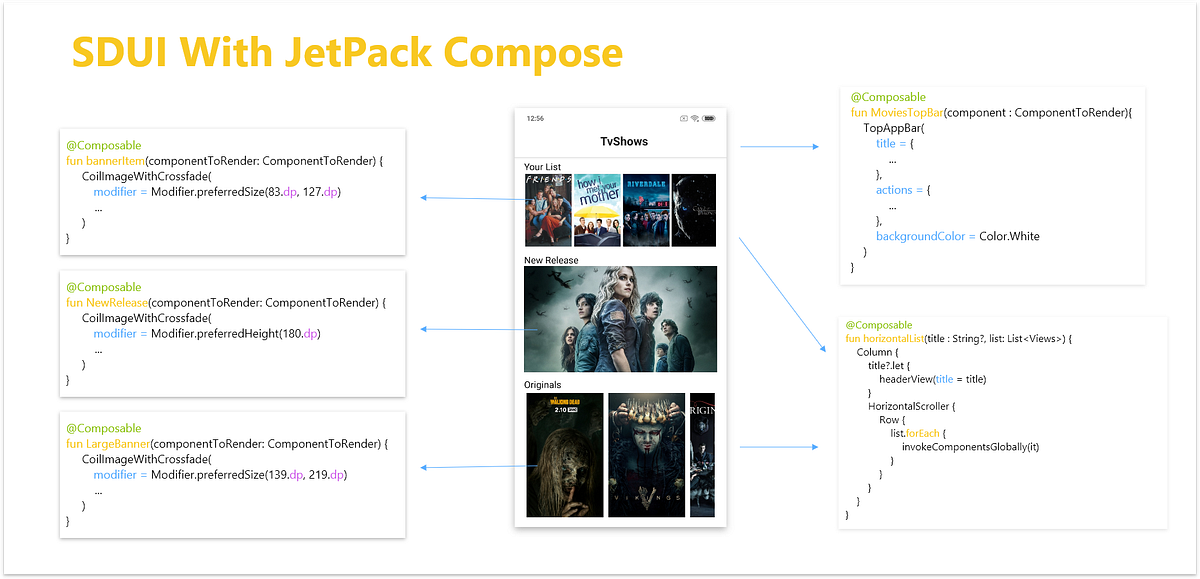Select the Friends poster in Your List
This screenshot has height=579, width=1200.
[x=547, y=209]
